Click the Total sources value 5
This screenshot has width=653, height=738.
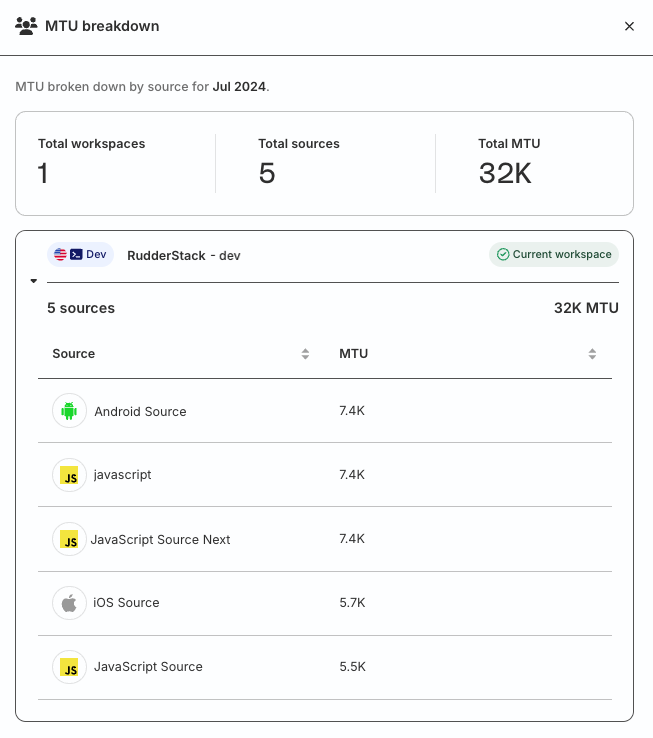pos(267,173)
